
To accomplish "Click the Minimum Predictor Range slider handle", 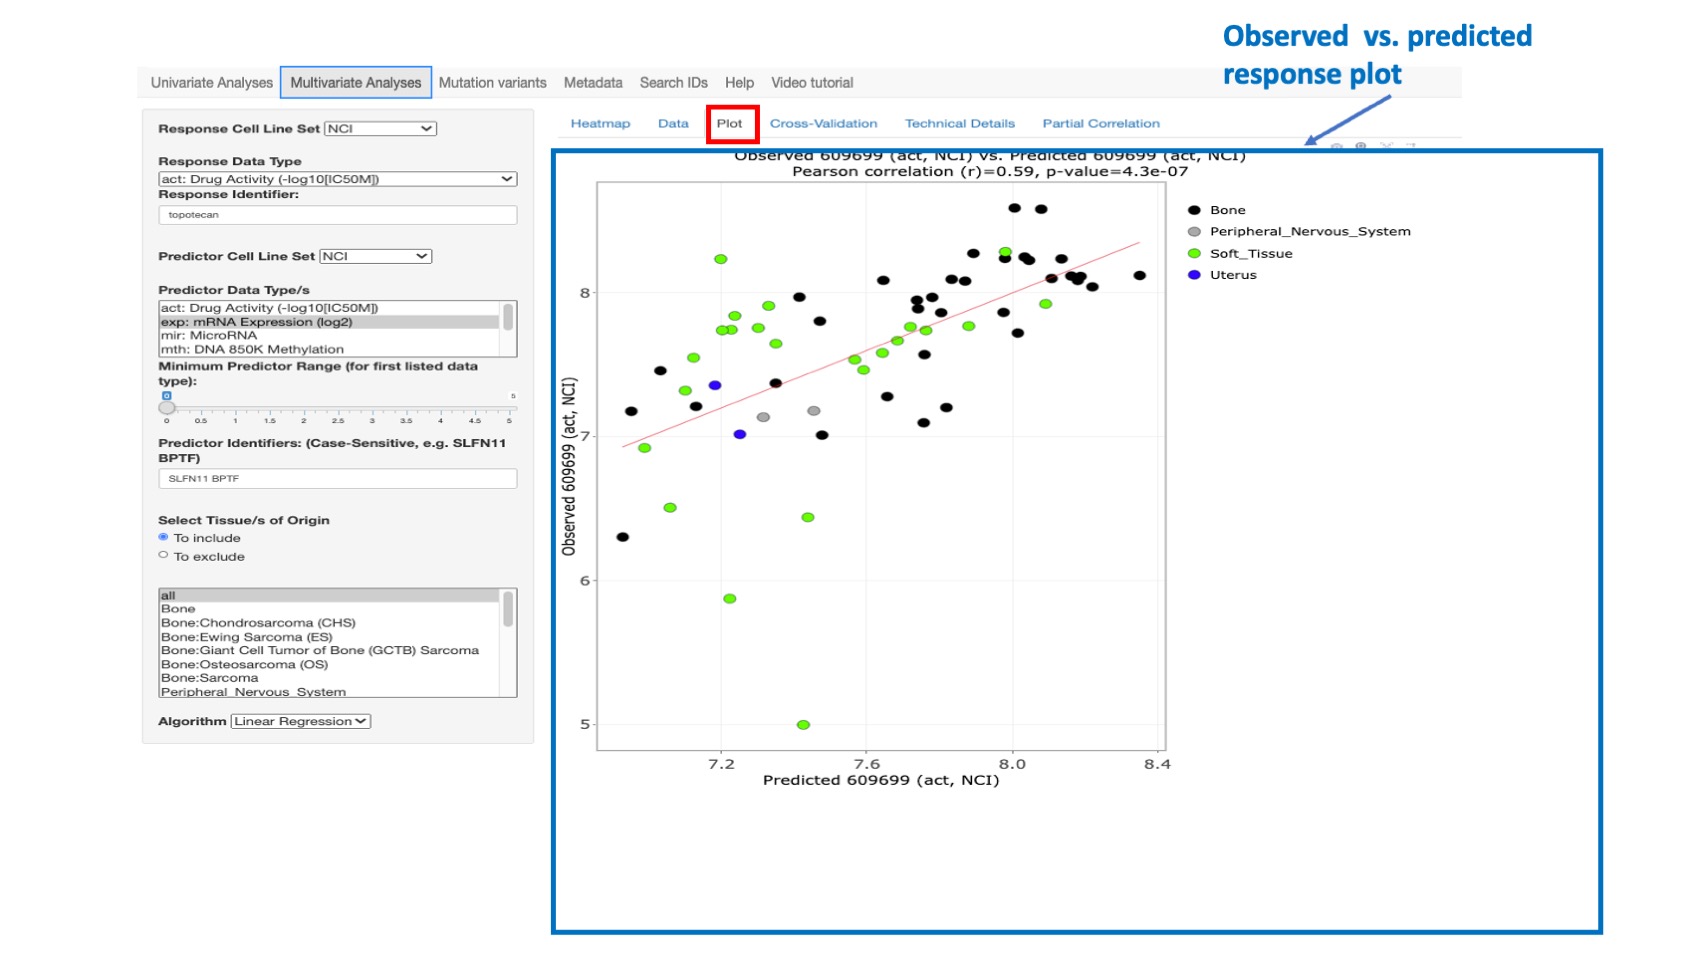I will 168,407.
